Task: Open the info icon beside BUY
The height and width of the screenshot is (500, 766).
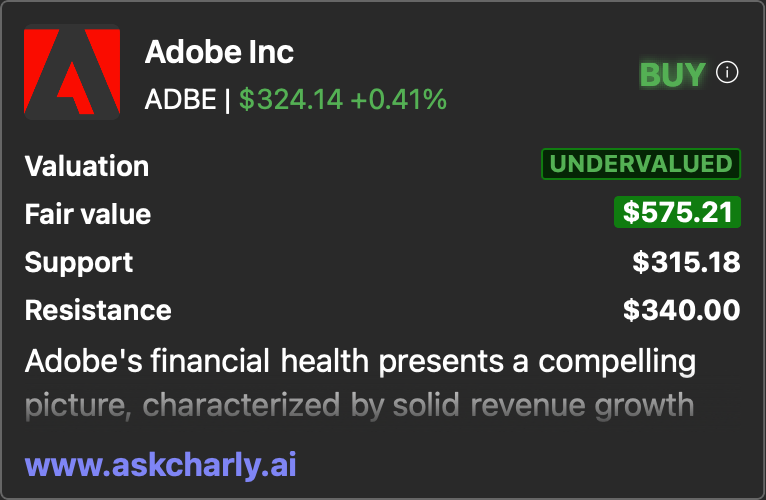Action: pyautogui.click(x=727, y=73)
